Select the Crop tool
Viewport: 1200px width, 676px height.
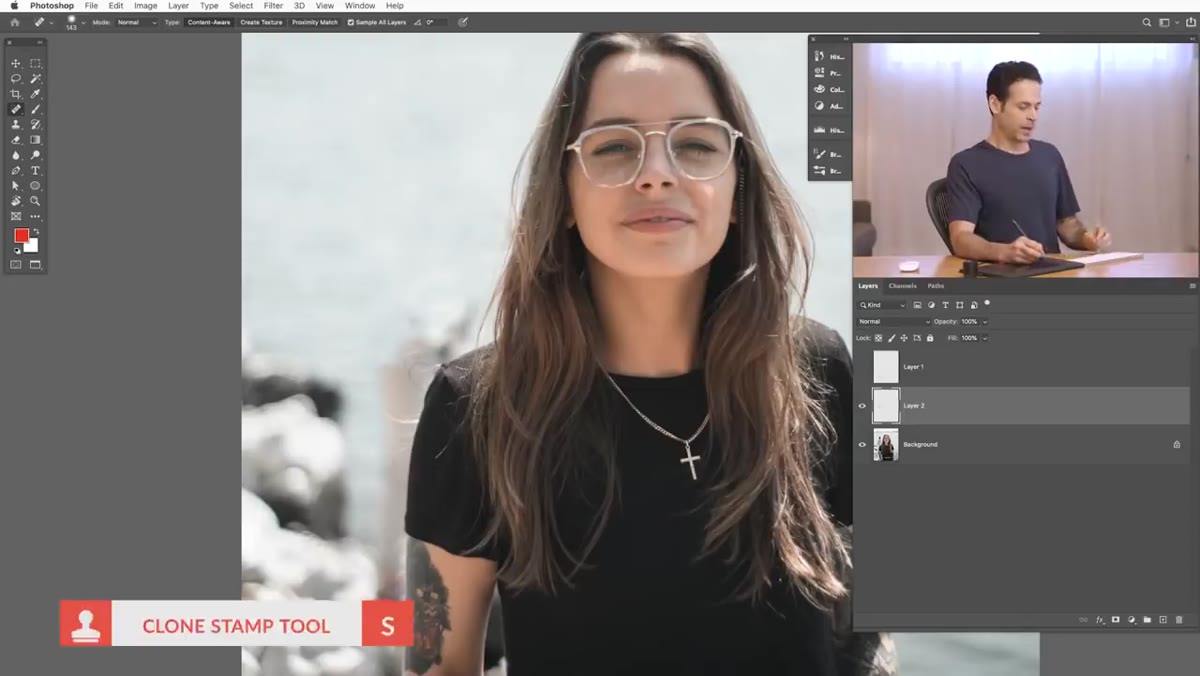16,94
